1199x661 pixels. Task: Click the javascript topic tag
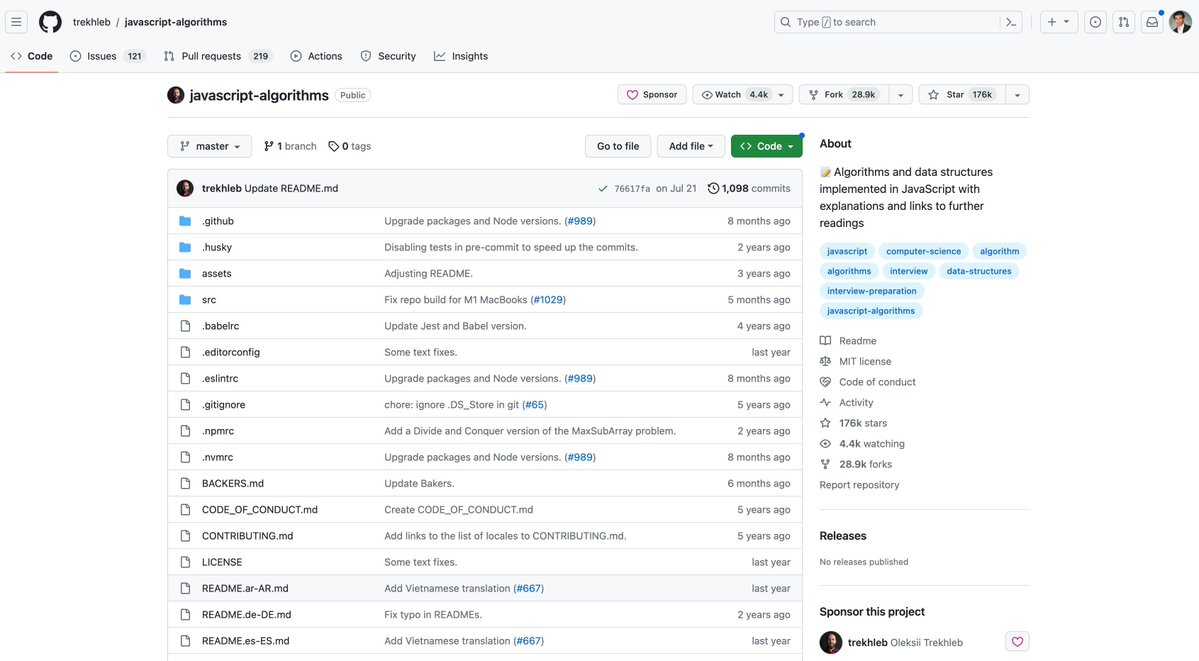847,251
